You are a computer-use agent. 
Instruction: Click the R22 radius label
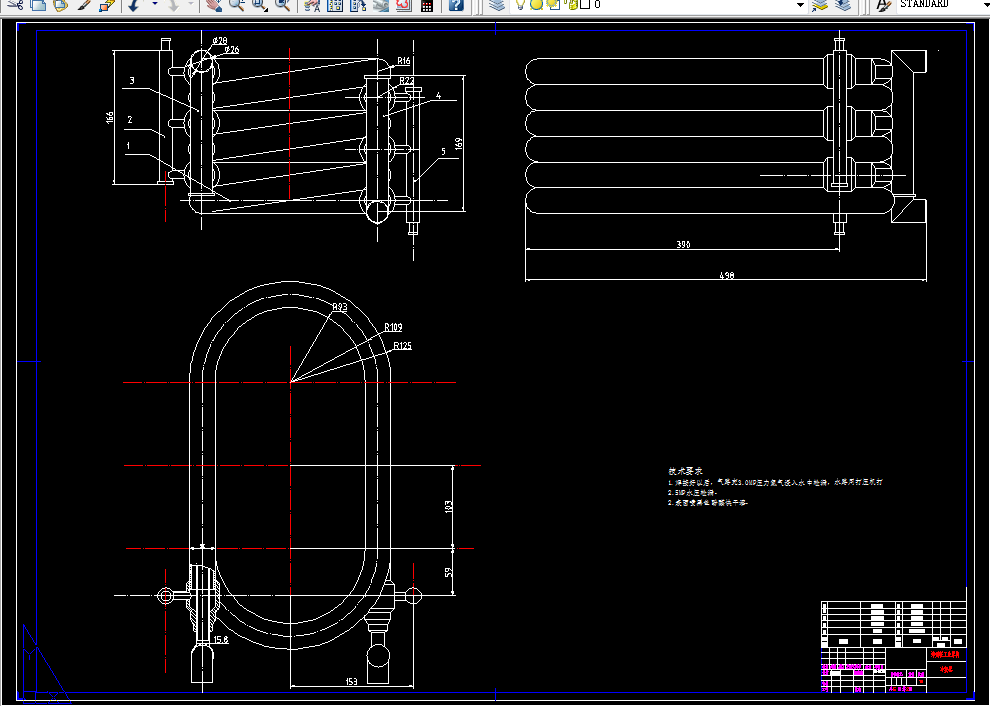click(407, 80)
